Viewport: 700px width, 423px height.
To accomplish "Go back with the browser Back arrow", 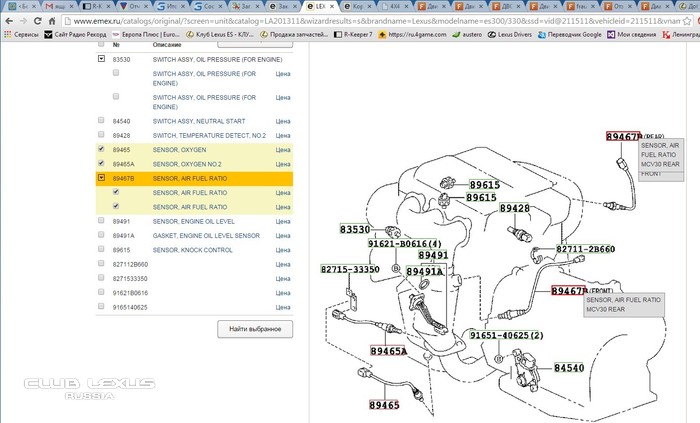I will click(x=9, y=21).
